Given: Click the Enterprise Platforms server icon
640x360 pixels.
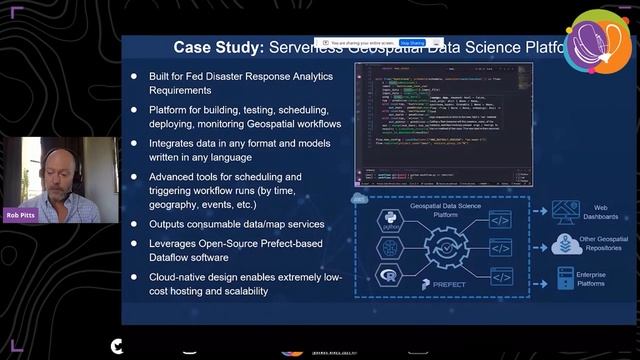Looking at the screenshot, I should pos(565,279).
